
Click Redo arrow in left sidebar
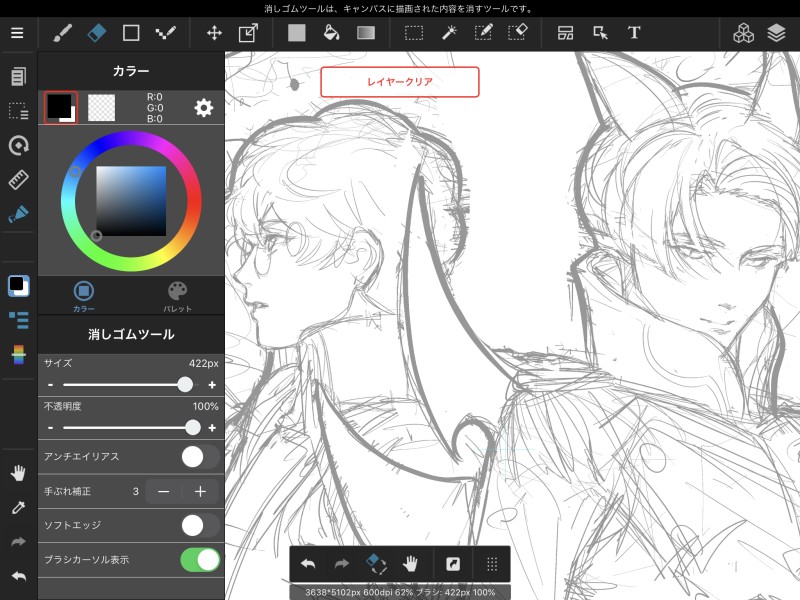tap(18, 542)
